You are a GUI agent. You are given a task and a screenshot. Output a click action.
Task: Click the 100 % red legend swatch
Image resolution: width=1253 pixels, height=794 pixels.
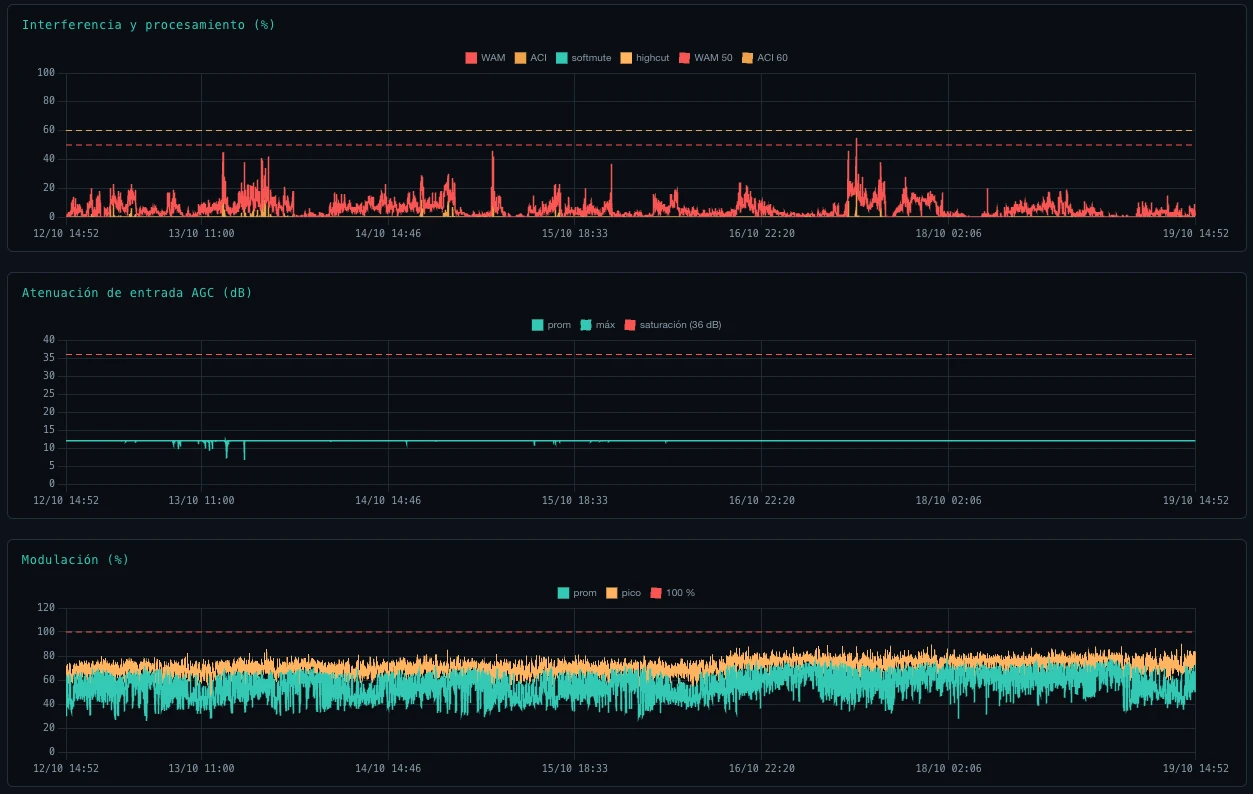point(656,593)
